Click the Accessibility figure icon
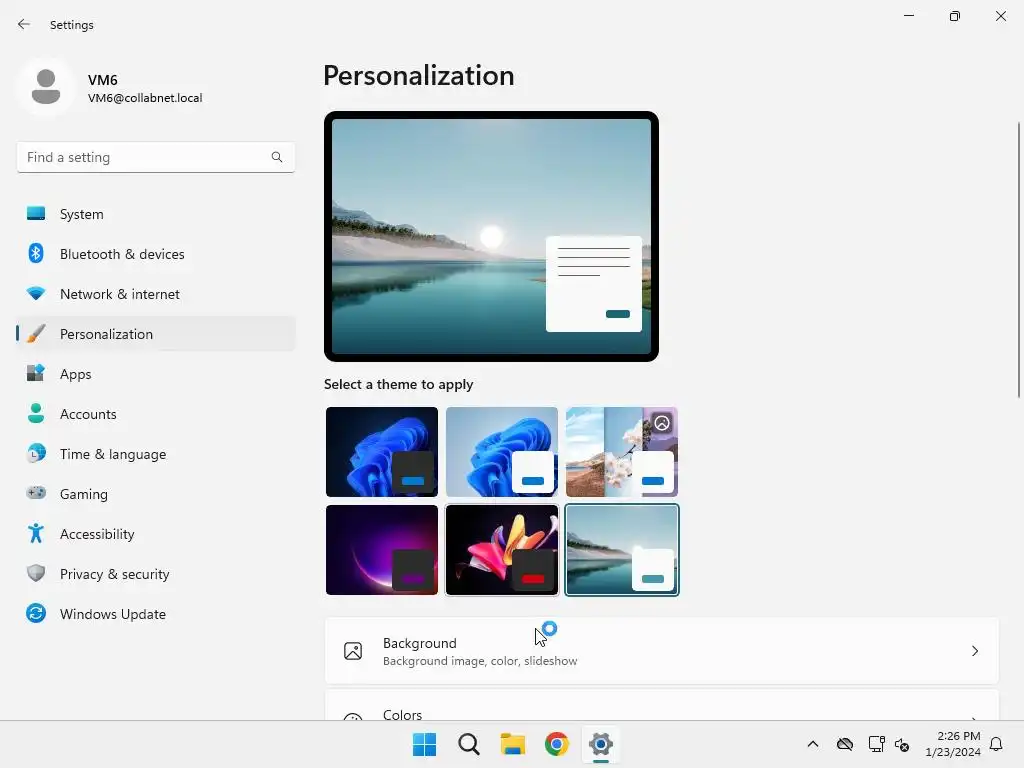1024x768 pixels. [x=36, y=534]
